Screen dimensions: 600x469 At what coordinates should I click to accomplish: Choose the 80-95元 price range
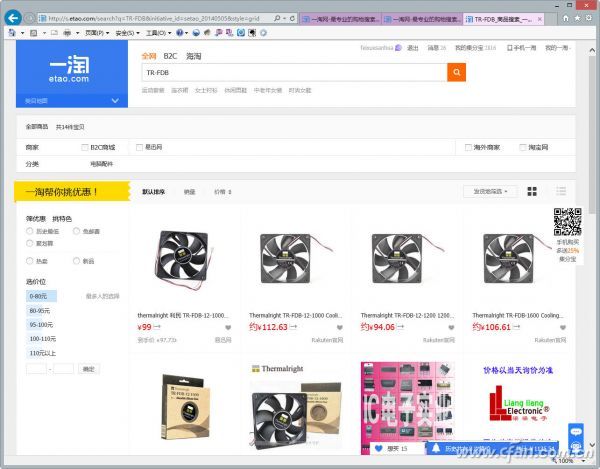click(x=40, y=311)
